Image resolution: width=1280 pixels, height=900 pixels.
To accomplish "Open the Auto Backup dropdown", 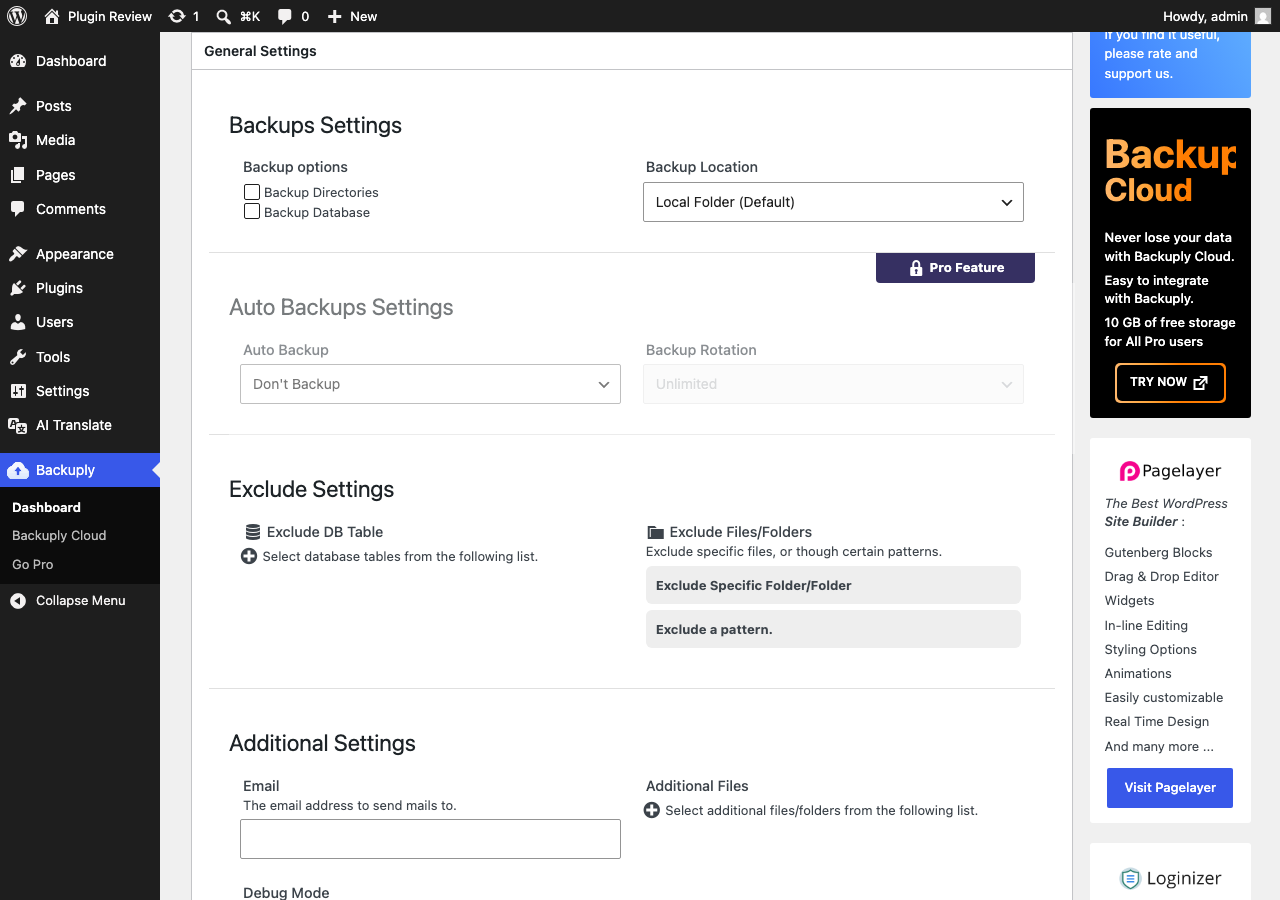I will pos(430,384).
